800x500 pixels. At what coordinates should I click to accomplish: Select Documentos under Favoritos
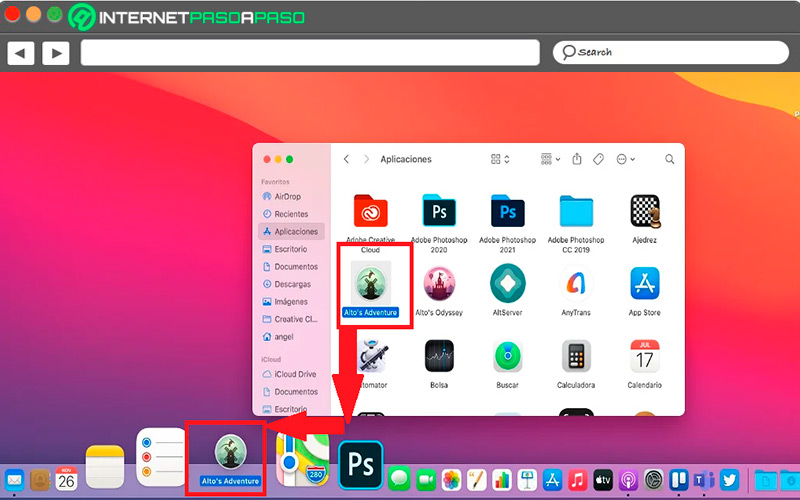click(291, 266)
